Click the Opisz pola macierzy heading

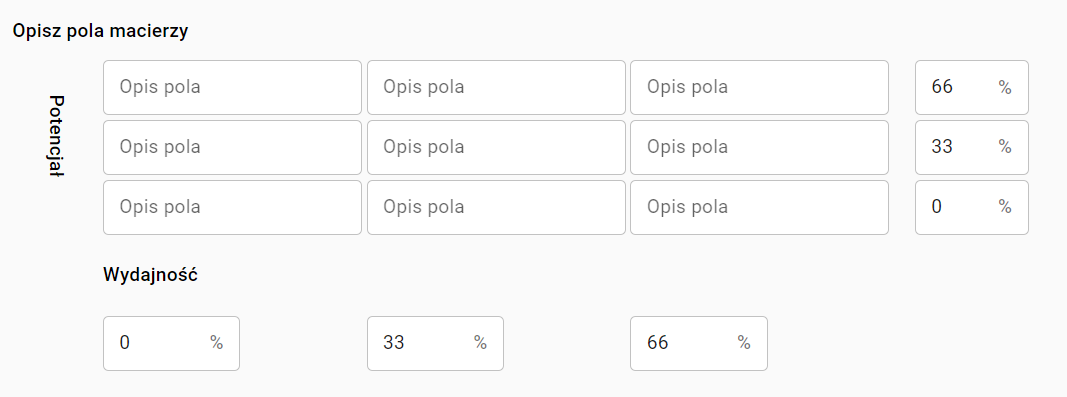click(x=100, y=31)
